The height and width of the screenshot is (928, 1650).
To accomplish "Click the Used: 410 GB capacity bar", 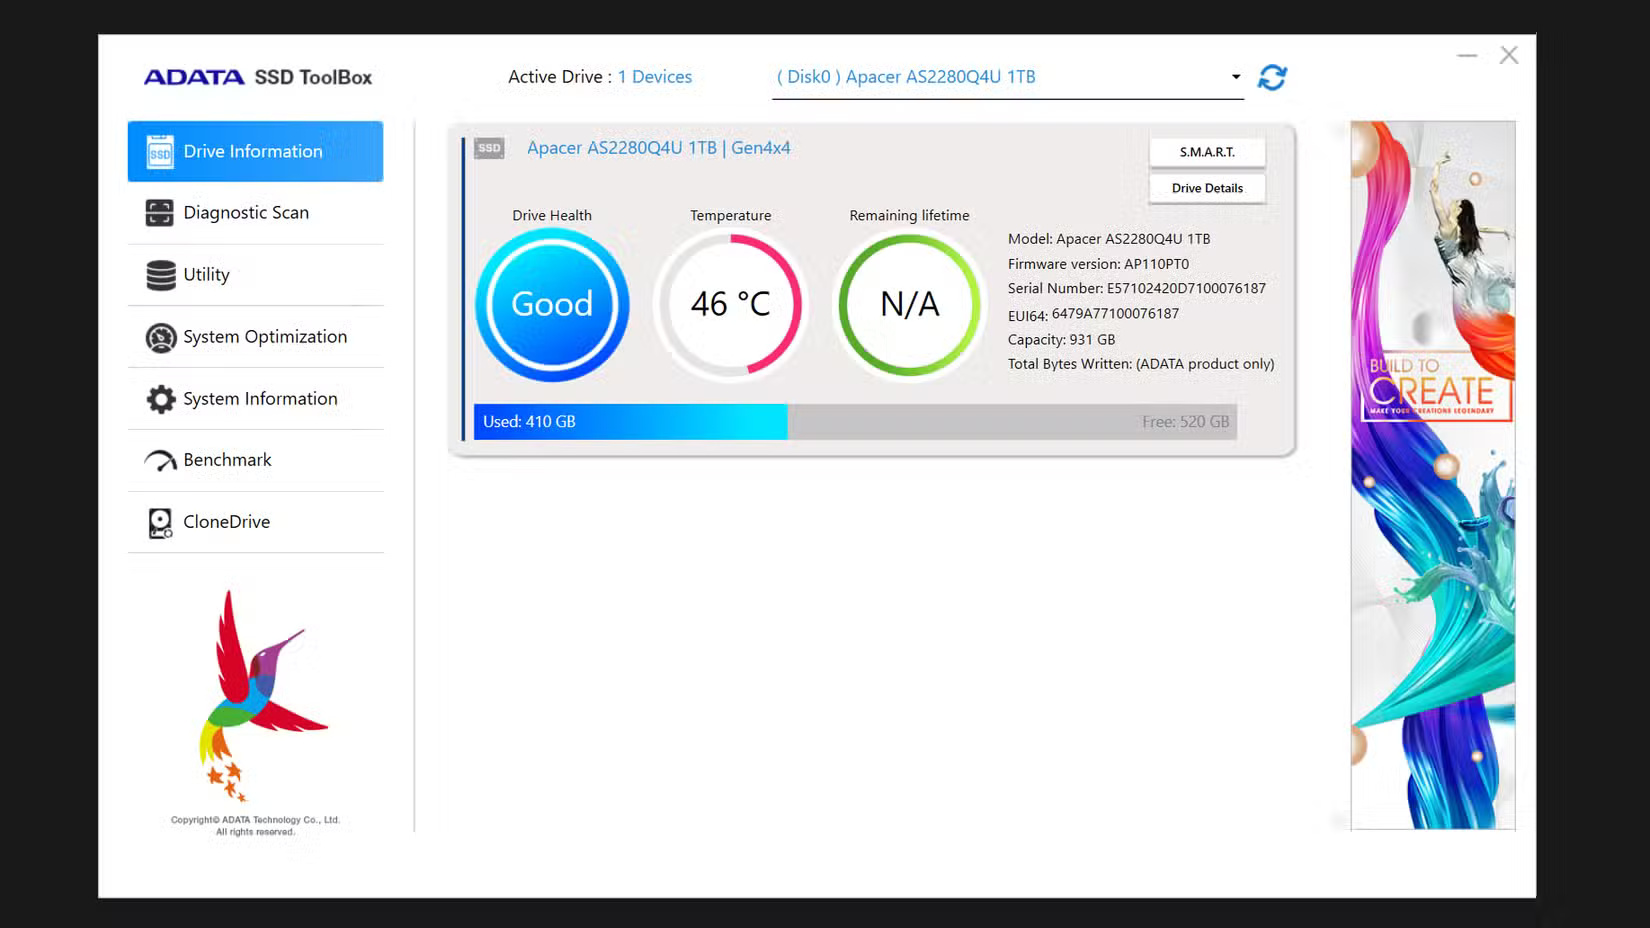I will pyautogui.click(x=630, y=421).
